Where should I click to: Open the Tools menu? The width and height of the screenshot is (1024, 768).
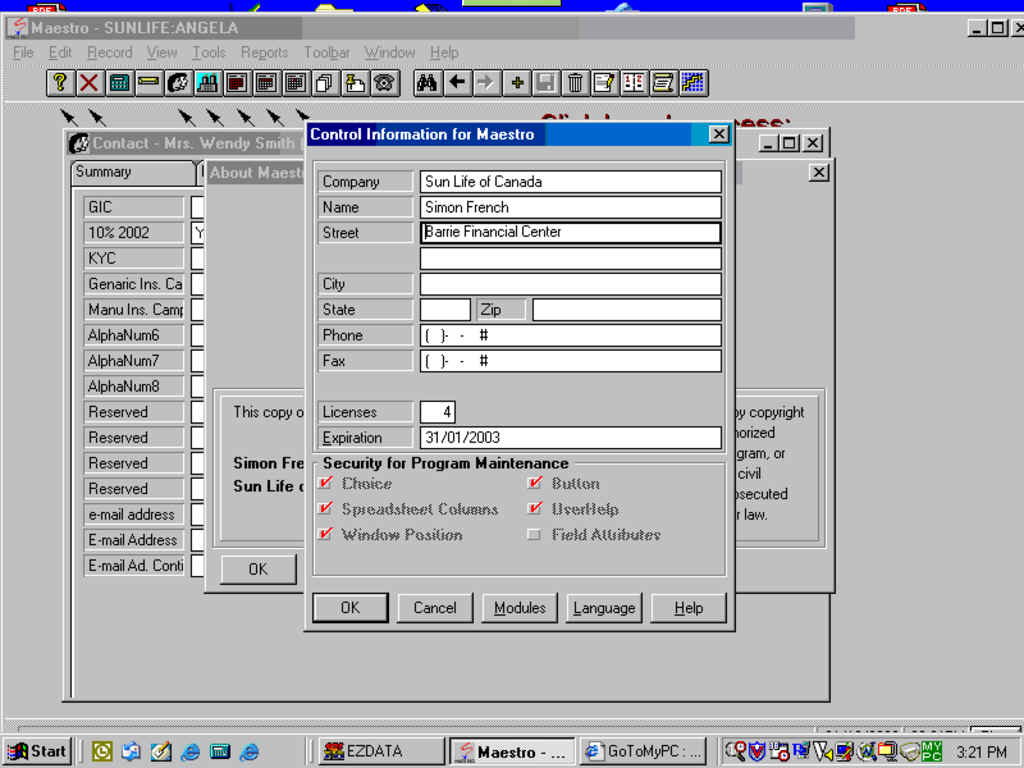[209, 52]
